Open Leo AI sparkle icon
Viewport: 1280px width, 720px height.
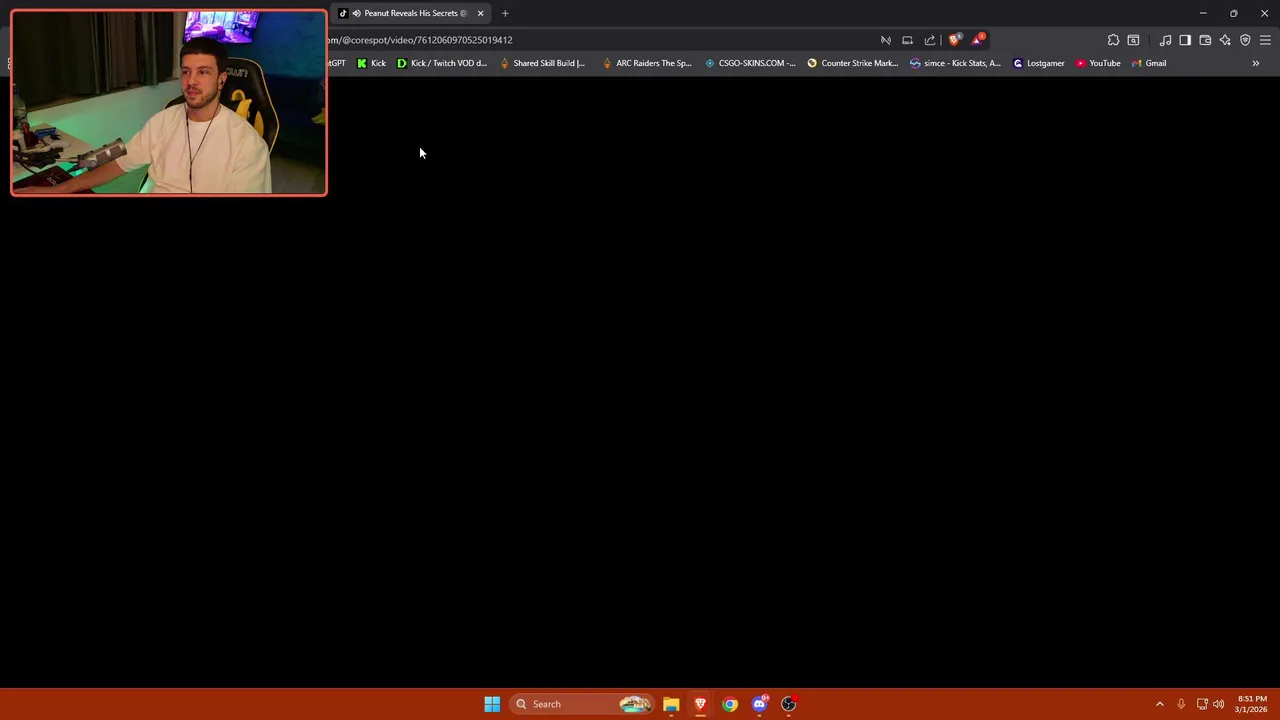(x=1225, y=40)
